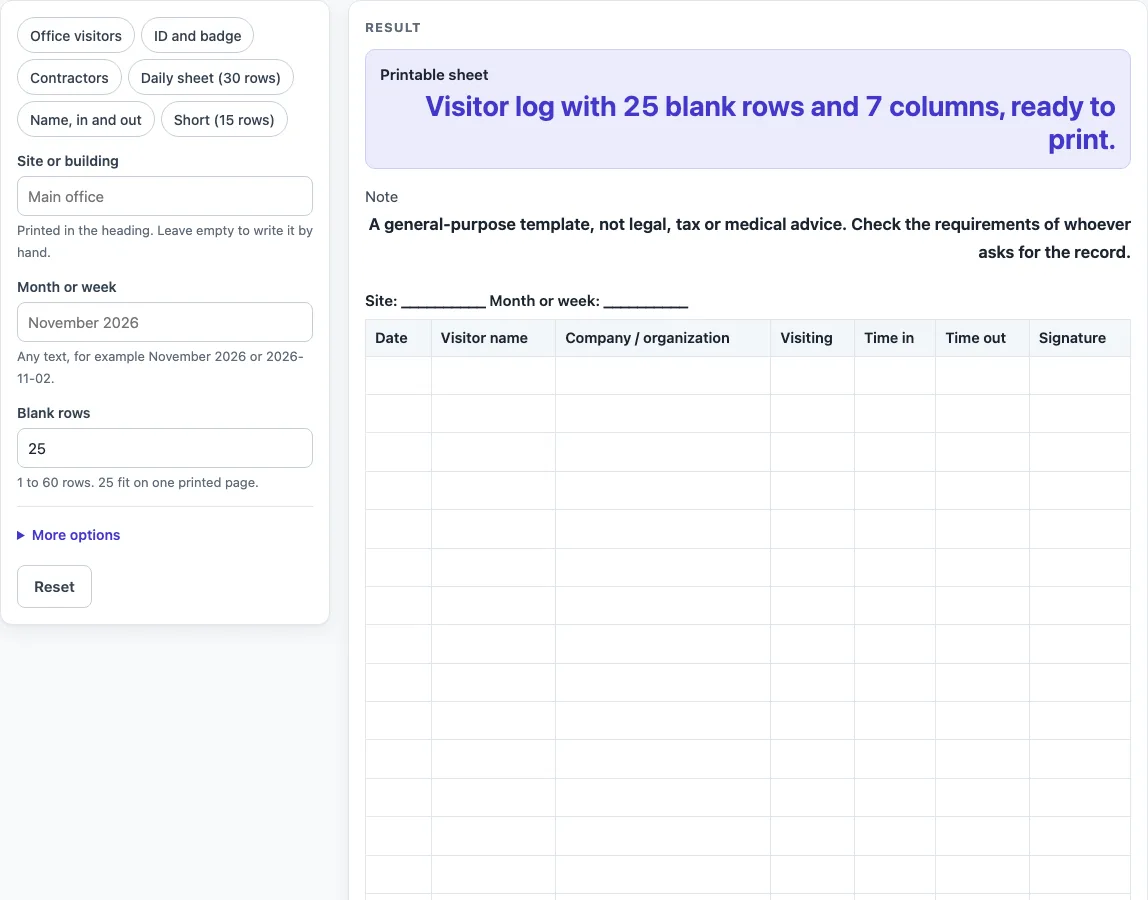Select the Name, in and out preset
The image size is (1148, 900).
pos(86,119)
